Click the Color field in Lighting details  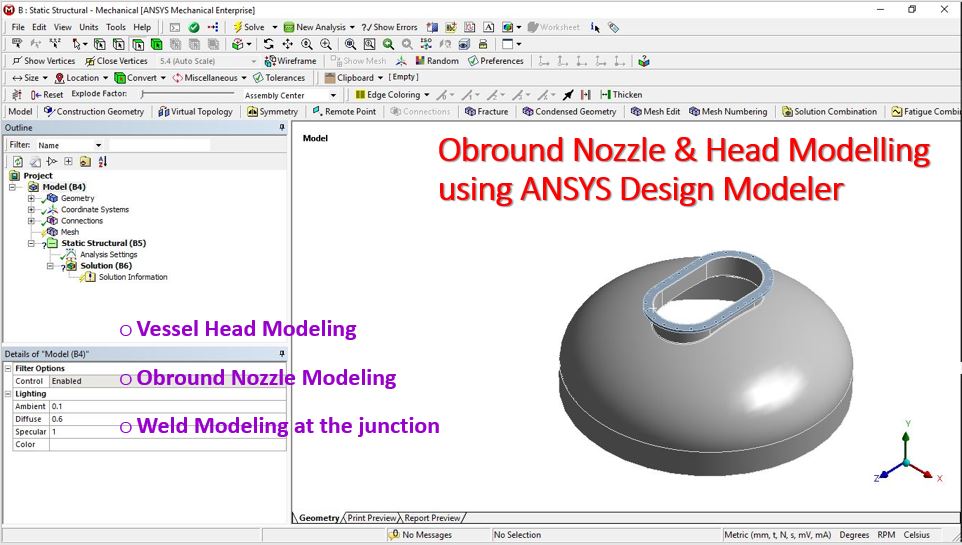(x=167, y=444)
